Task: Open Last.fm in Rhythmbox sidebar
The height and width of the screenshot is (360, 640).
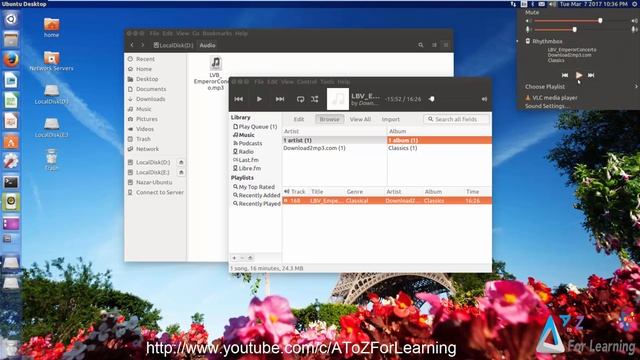Action: (x=246, y=160)
